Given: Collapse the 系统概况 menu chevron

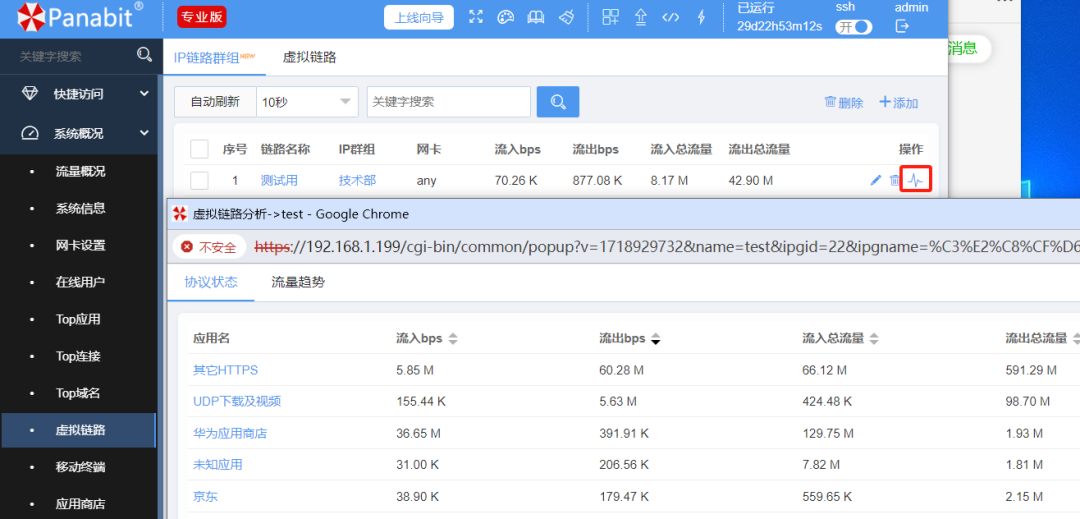Looking at the screenshot, I should 144,133.
